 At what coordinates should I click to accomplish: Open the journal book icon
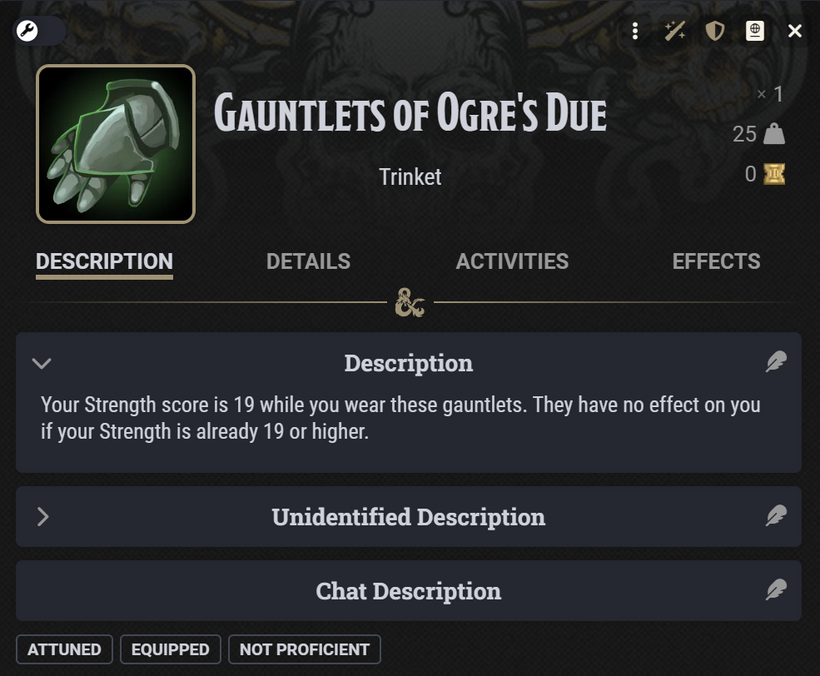[755, 31]
